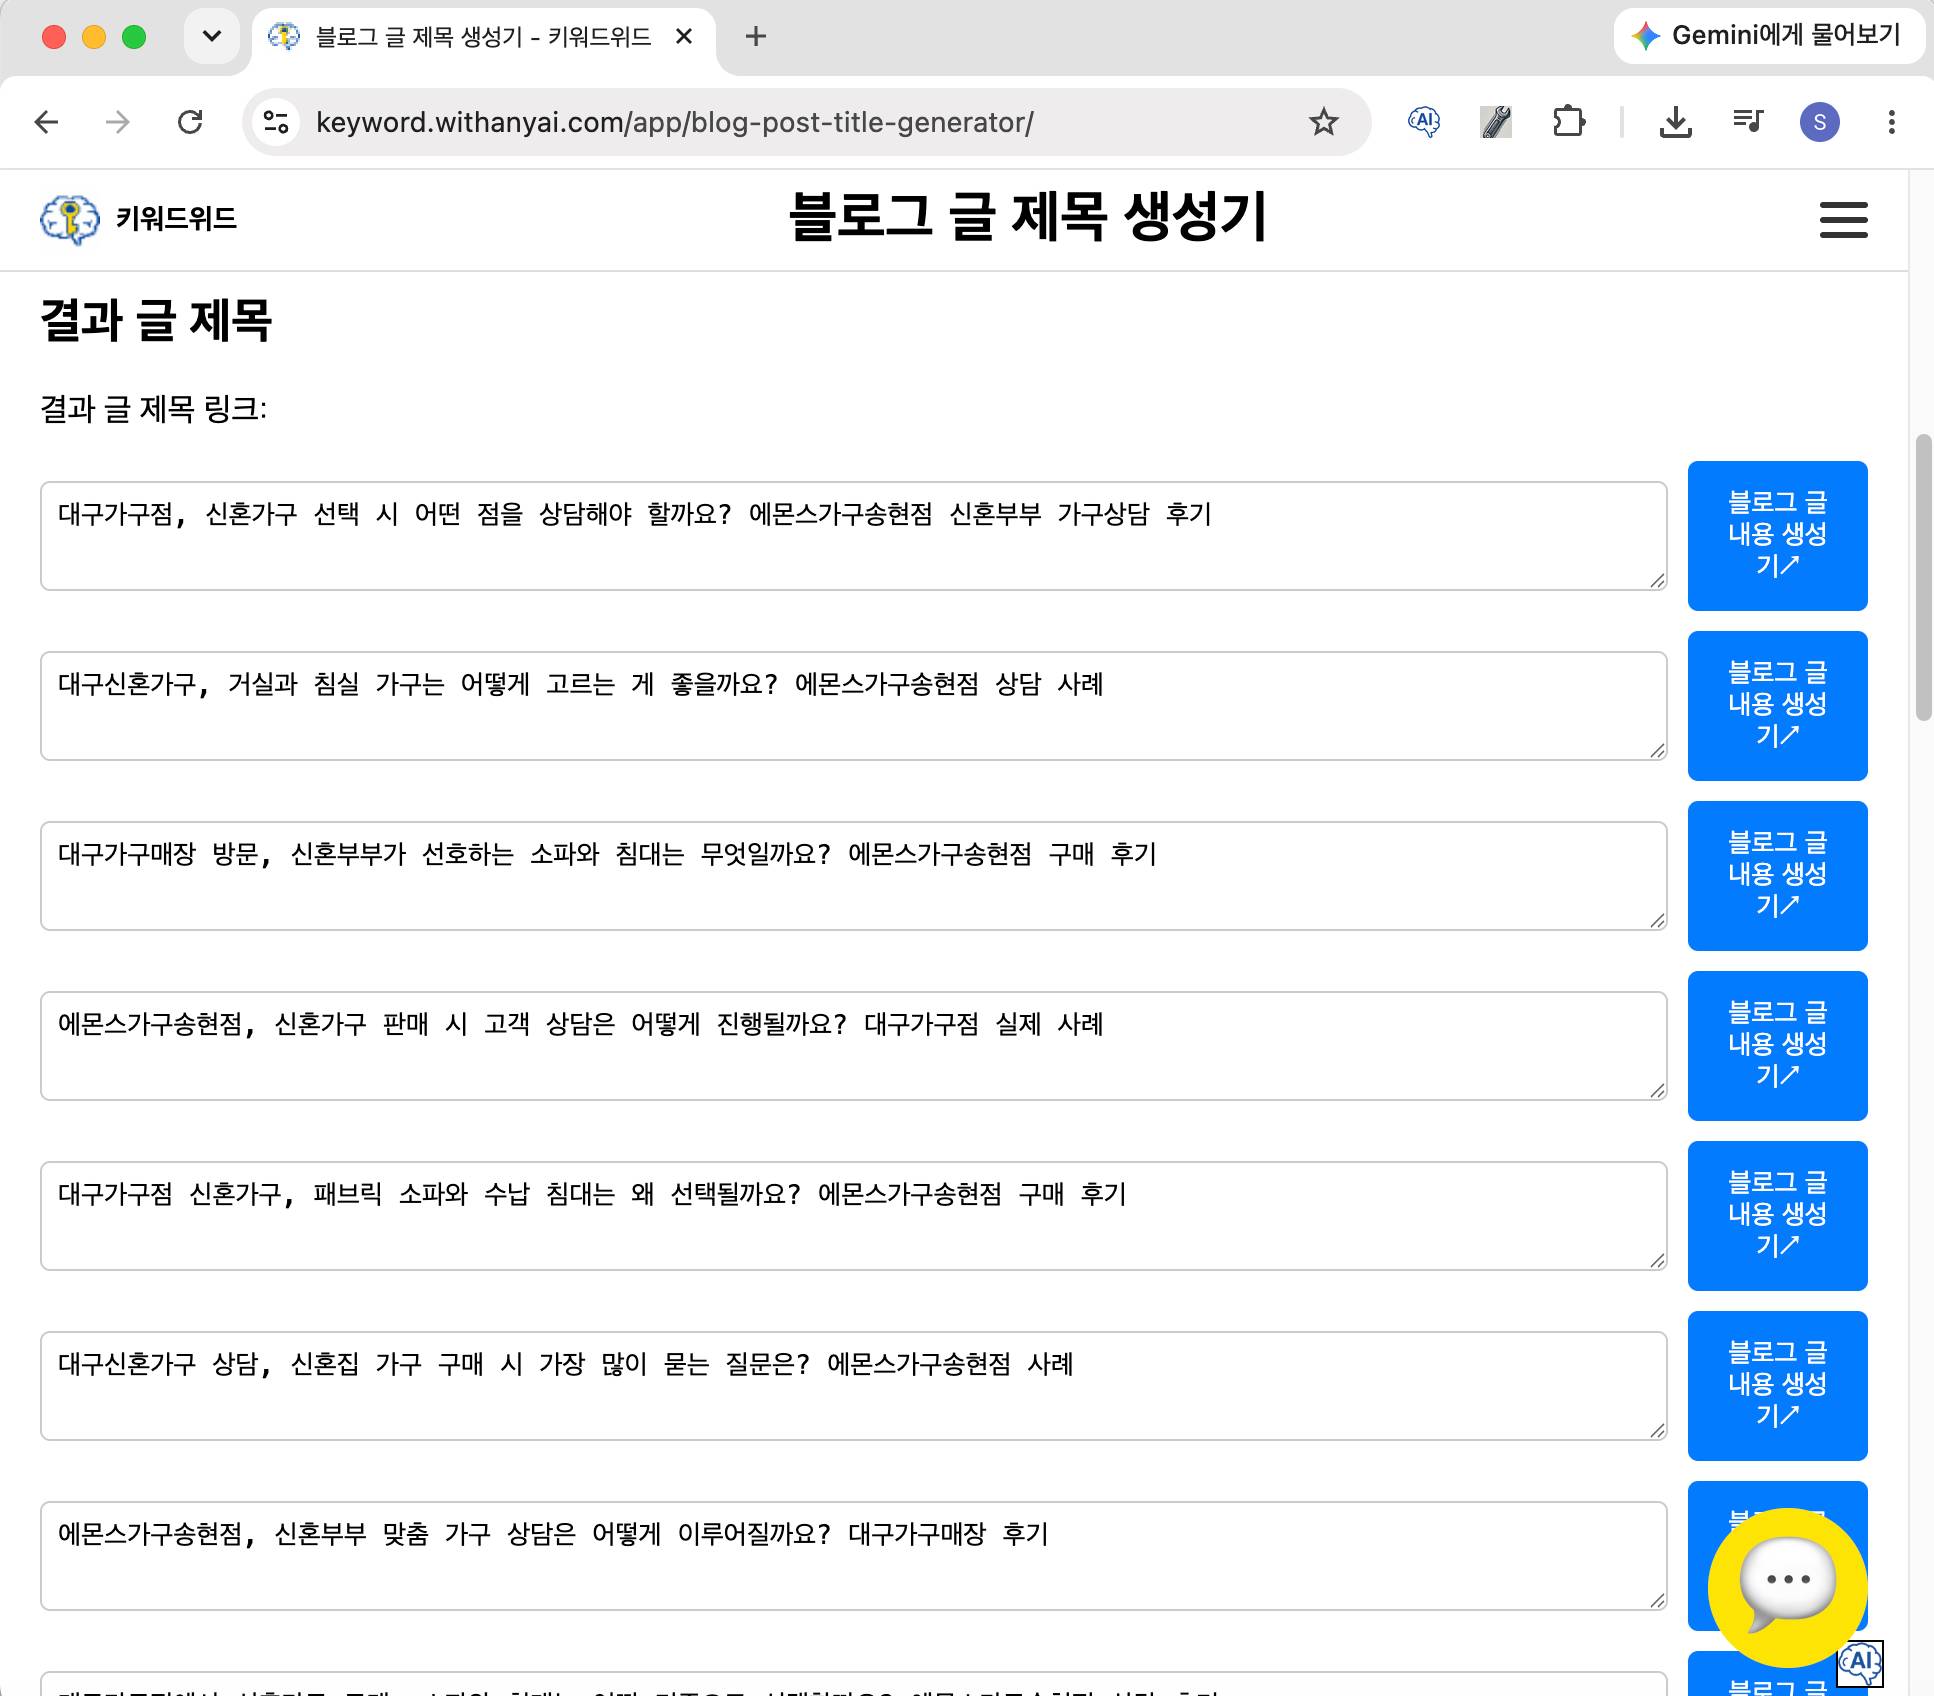Open the profile avatar labeled S
Image resolution: width=1934 pixels, height=1696 pixels.
point(1820,122)
